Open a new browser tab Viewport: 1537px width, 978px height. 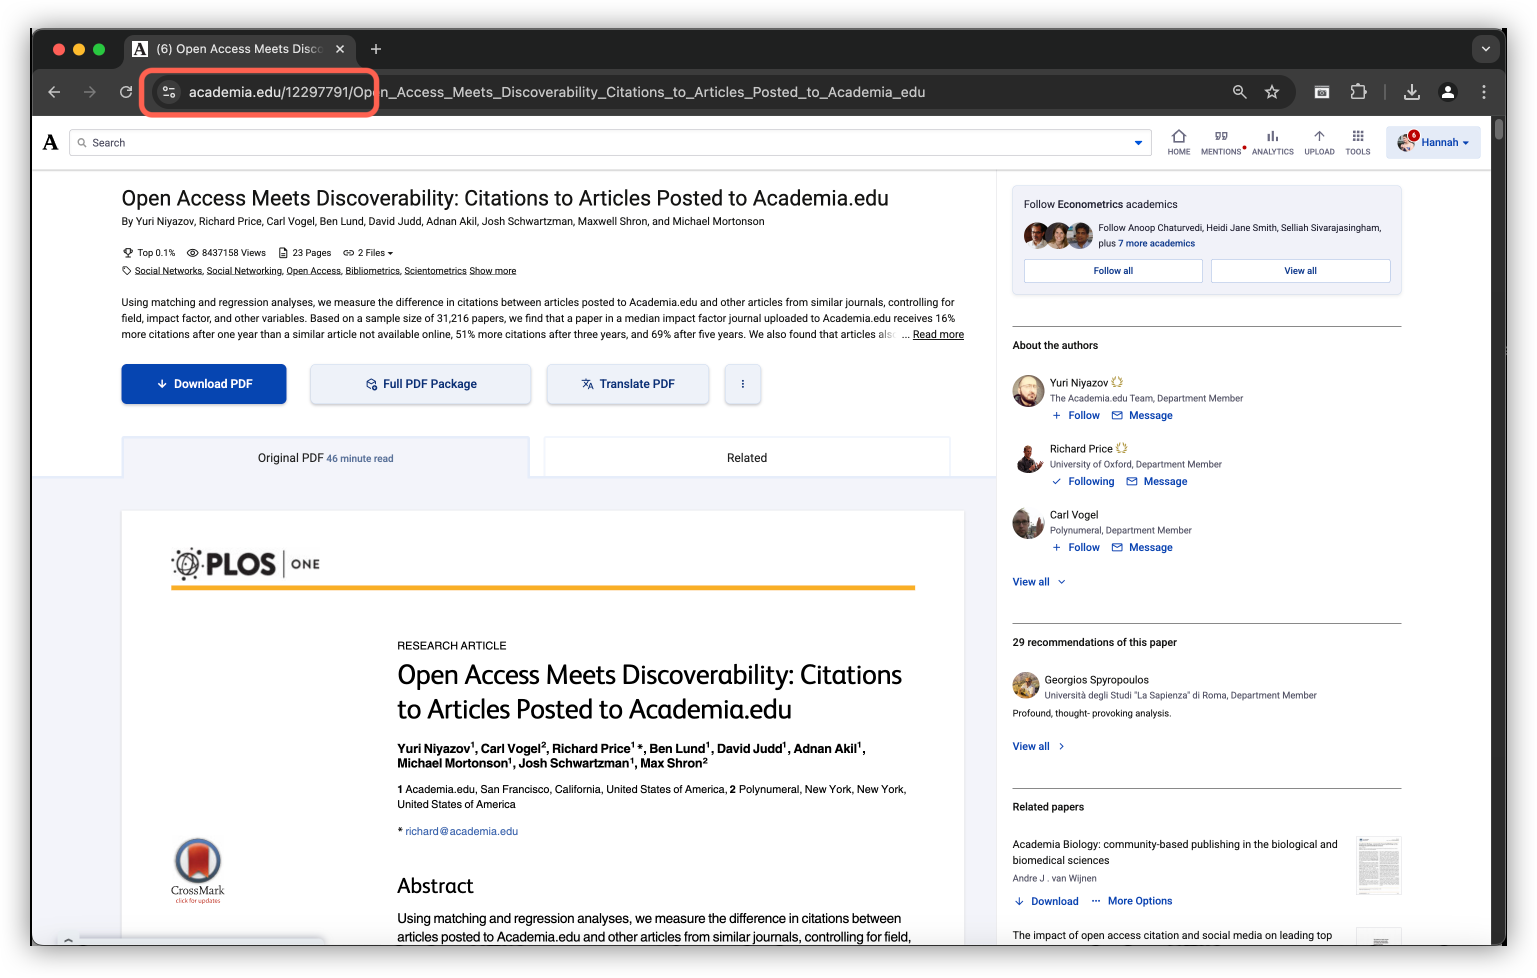tap(376, 49)
